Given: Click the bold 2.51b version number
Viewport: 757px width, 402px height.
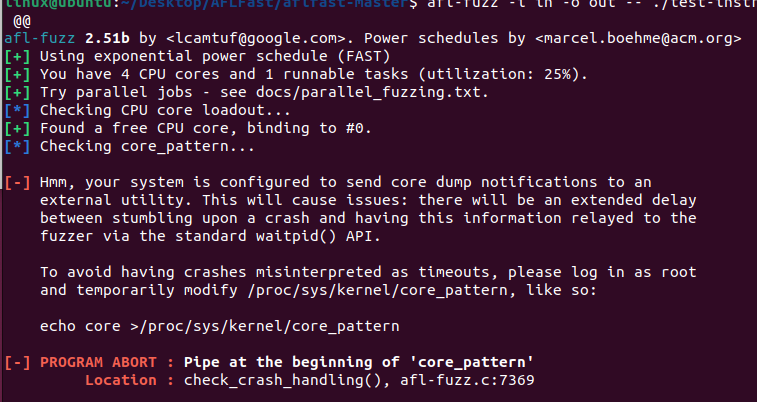Looking at the screenshot, I should pyautogui.click(x=107, y=39).
